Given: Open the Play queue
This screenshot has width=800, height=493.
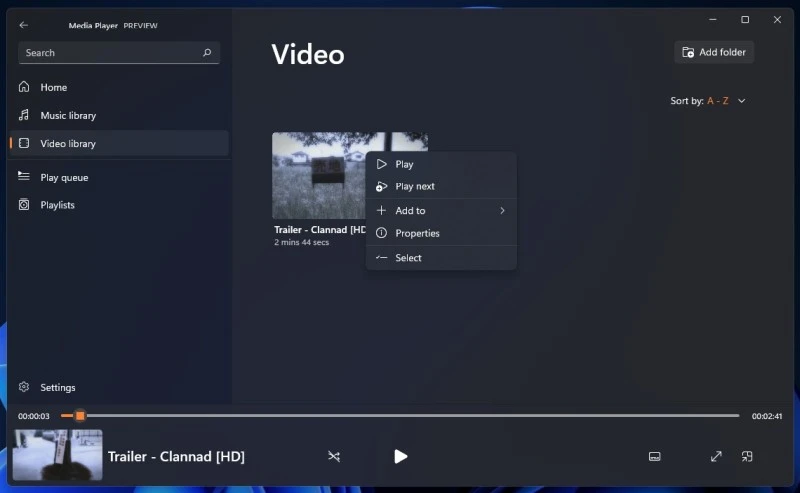Looking at the screenshot, I should (119, 177).
